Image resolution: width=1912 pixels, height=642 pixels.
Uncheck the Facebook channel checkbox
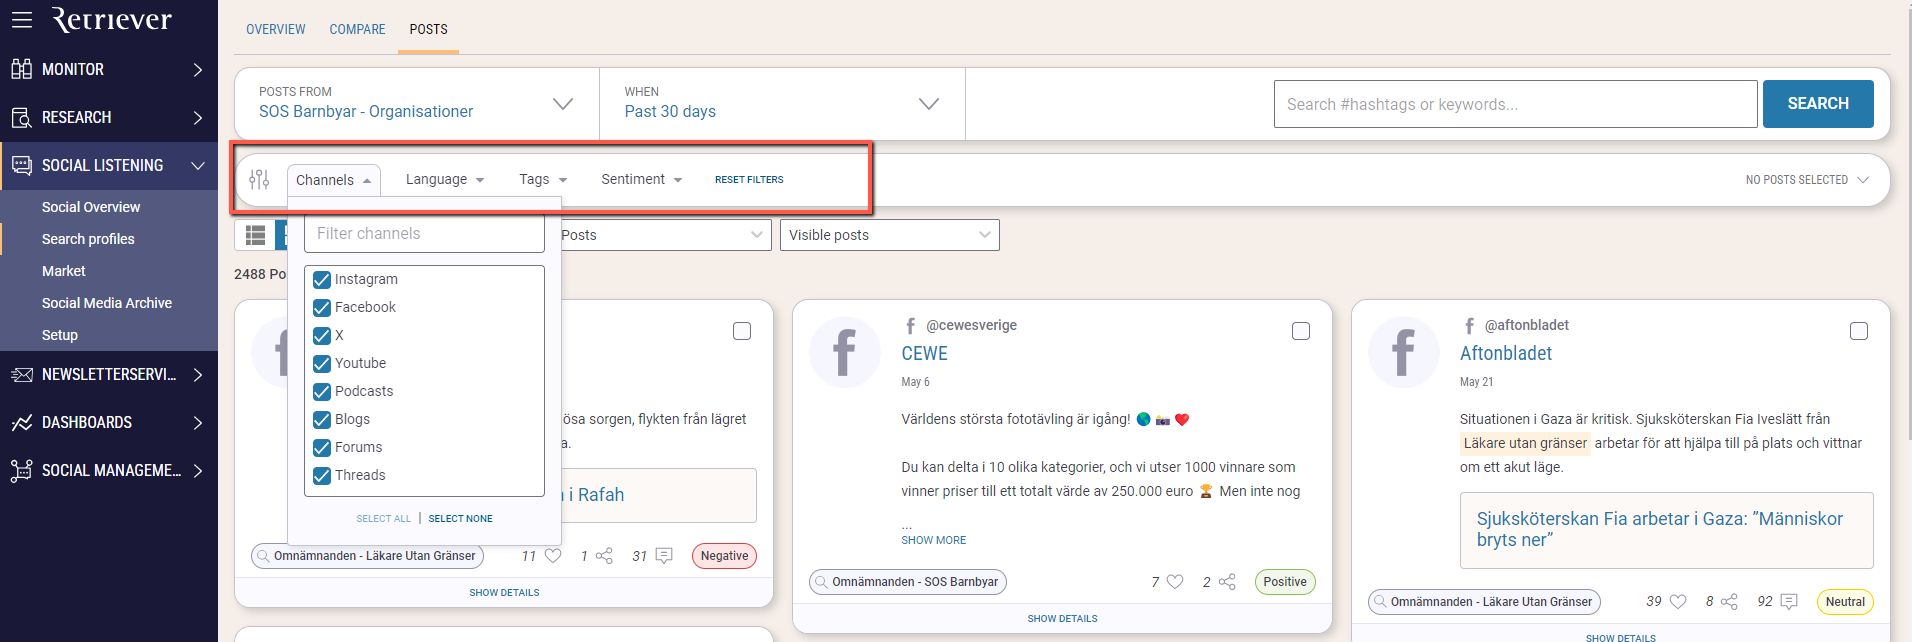(x=322, y=307)
